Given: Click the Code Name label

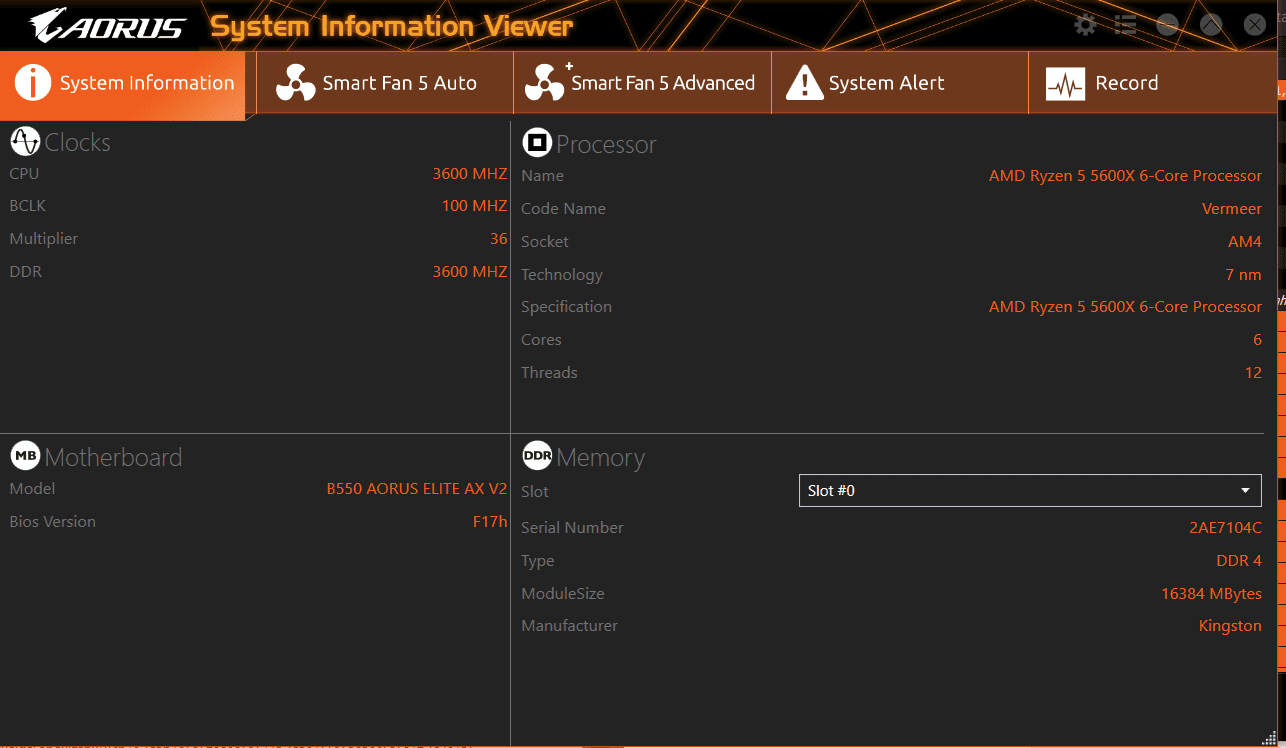Looking at the screenshot, I should coord(563,208).
